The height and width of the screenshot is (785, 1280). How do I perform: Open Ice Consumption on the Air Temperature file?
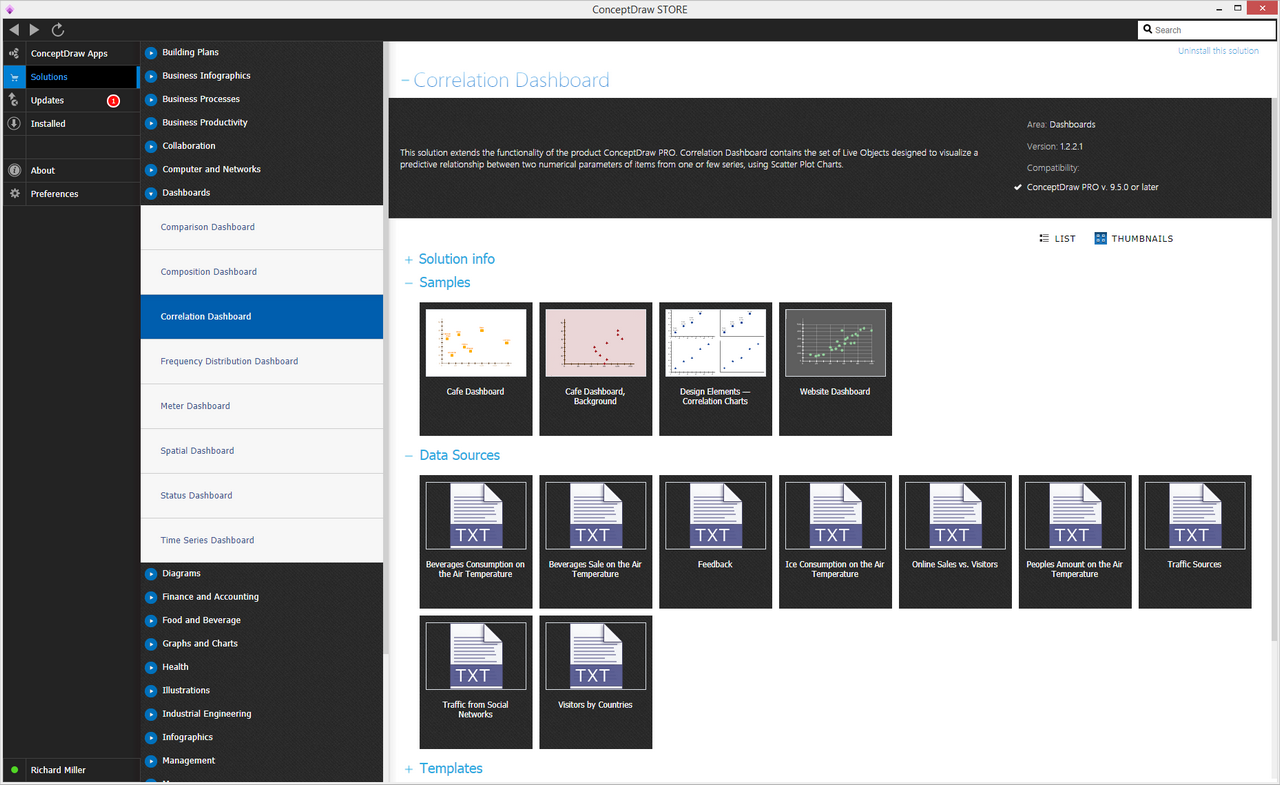(835, 542)
